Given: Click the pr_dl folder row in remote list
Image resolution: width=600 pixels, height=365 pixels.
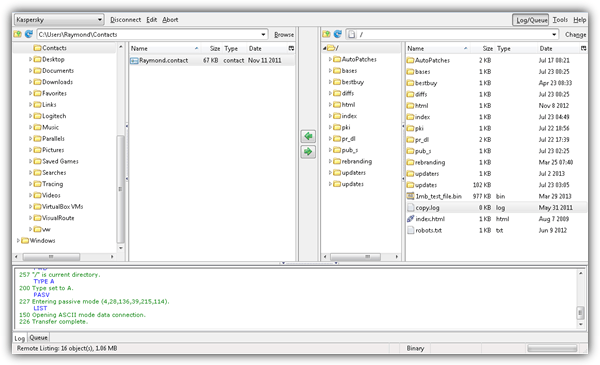Looking at the screenshot, I should coord(496,140).
